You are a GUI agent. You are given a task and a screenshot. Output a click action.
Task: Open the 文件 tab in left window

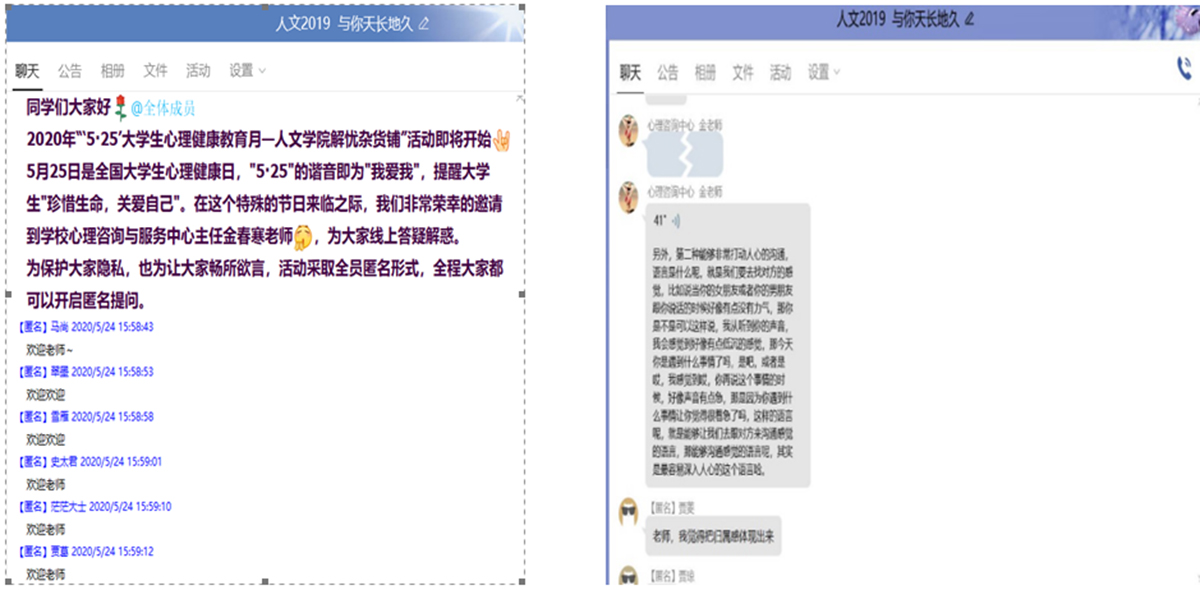click(x=155, y=71)
